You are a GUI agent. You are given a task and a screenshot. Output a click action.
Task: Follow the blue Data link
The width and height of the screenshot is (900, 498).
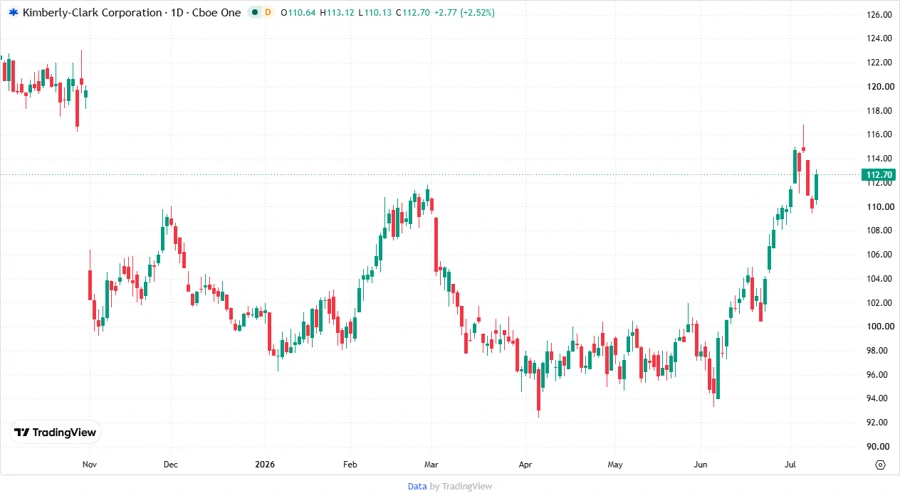pyautogui.click(x=417, y=487)
